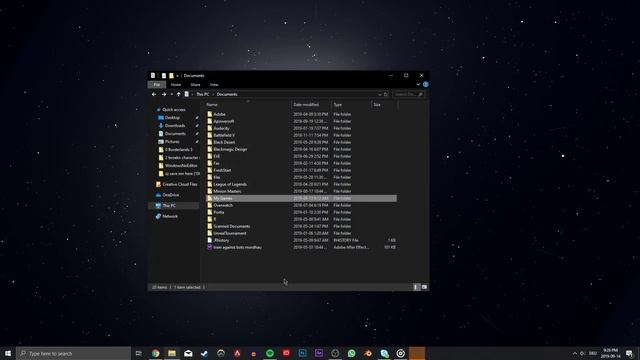
Task: Select Network in the navigation pane
Action: [x=170, y=216]
